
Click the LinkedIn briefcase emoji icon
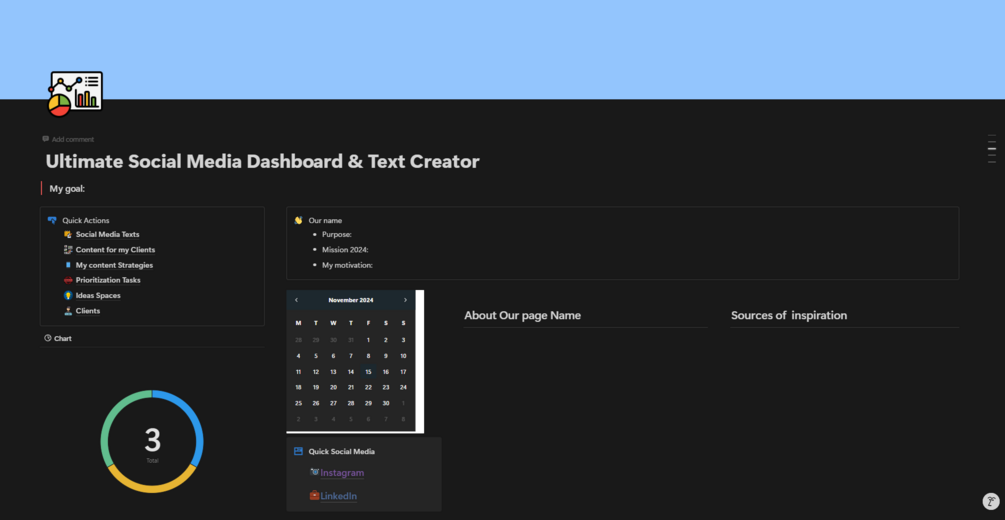point(314,495)
